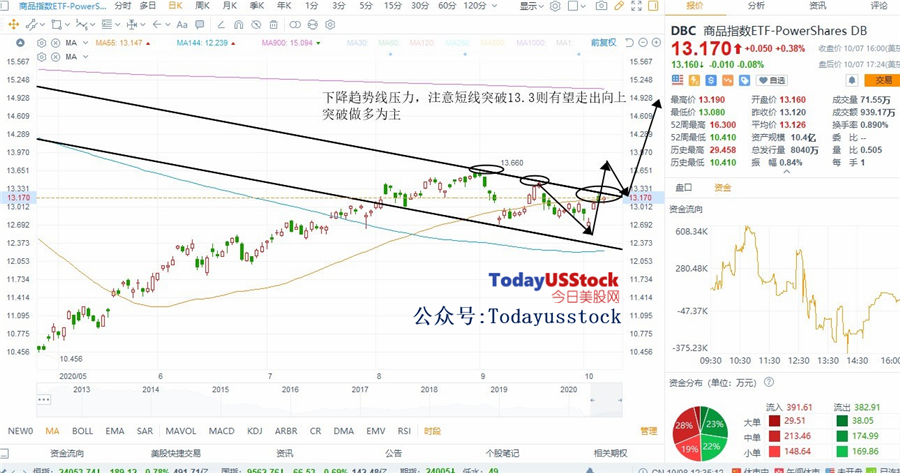Expand the quote details chevron under 振幅
Viewport: 900px width, 473px height.
coord(786,171)
